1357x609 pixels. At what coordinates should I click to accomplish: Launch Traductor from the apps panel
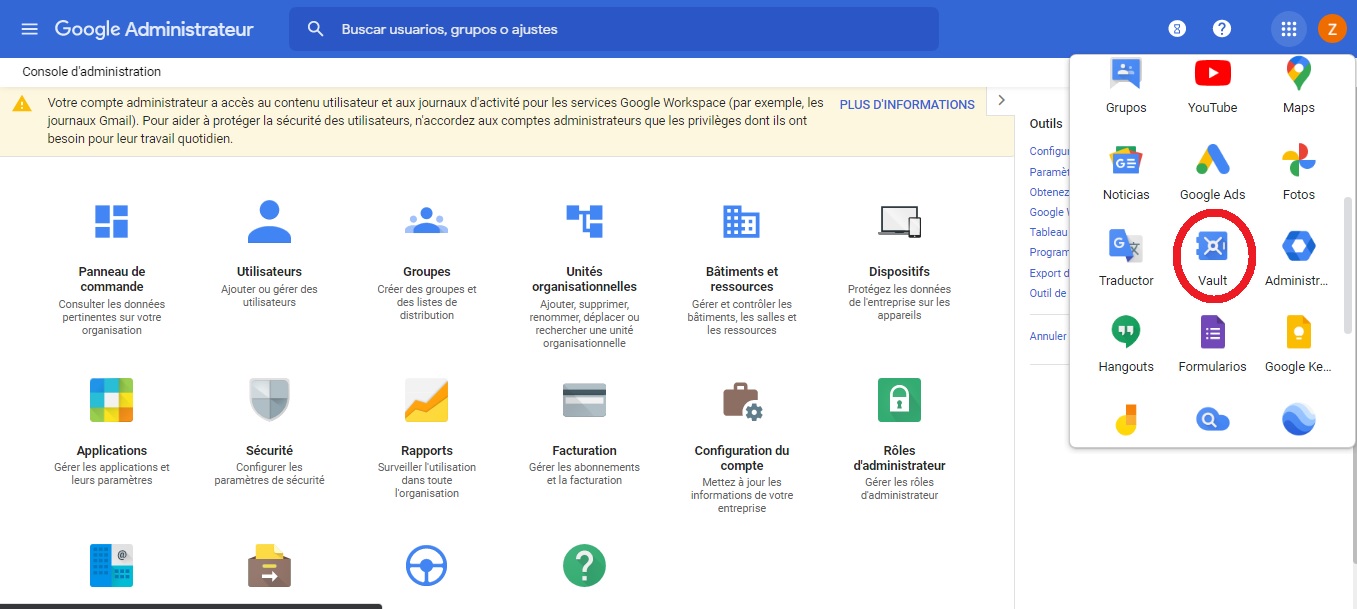click(1126, 257)
